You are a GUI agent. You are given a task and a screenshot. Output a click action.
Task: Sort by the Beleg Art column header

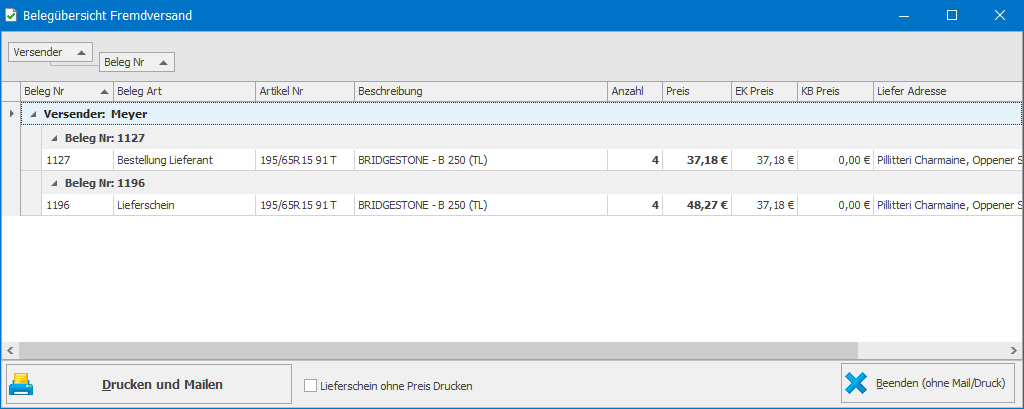pyautogui.click(x=184, y=91)
